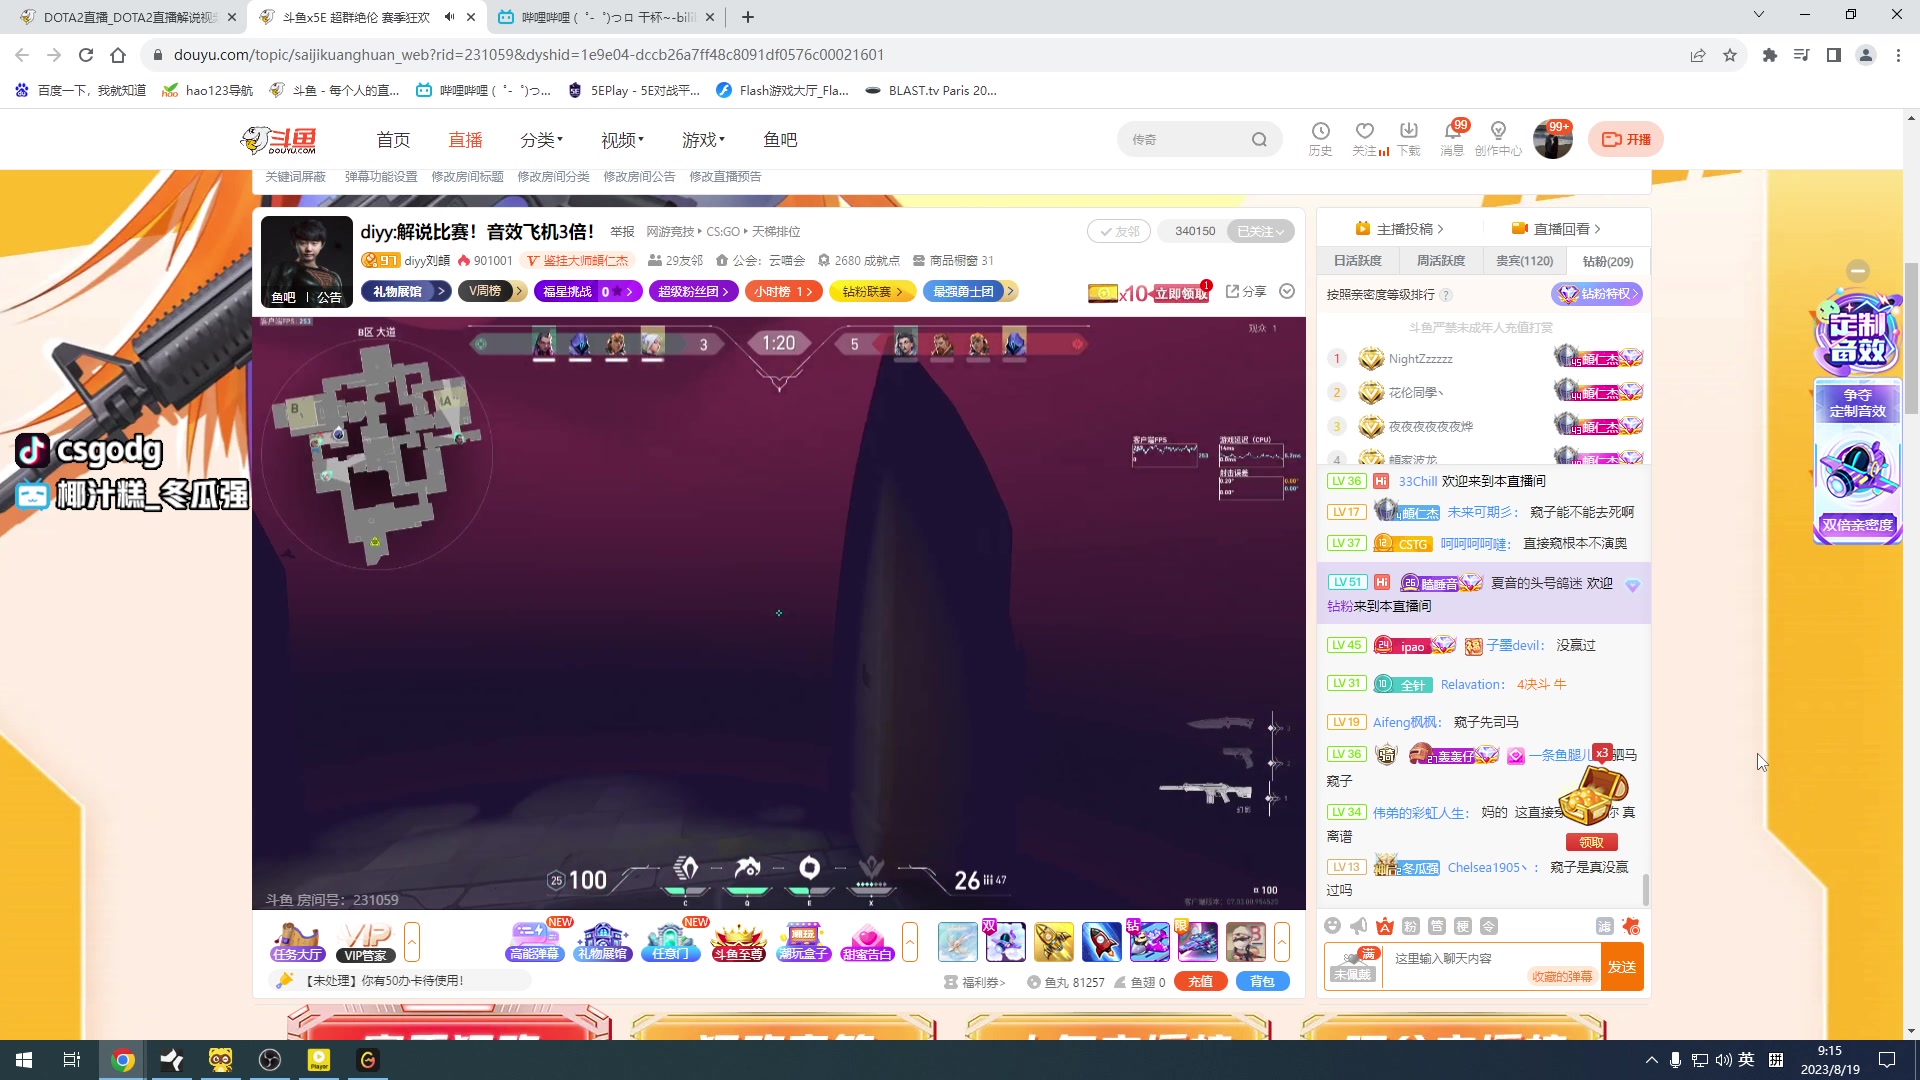Go to 鱼吧 nav item

[780, 140]
